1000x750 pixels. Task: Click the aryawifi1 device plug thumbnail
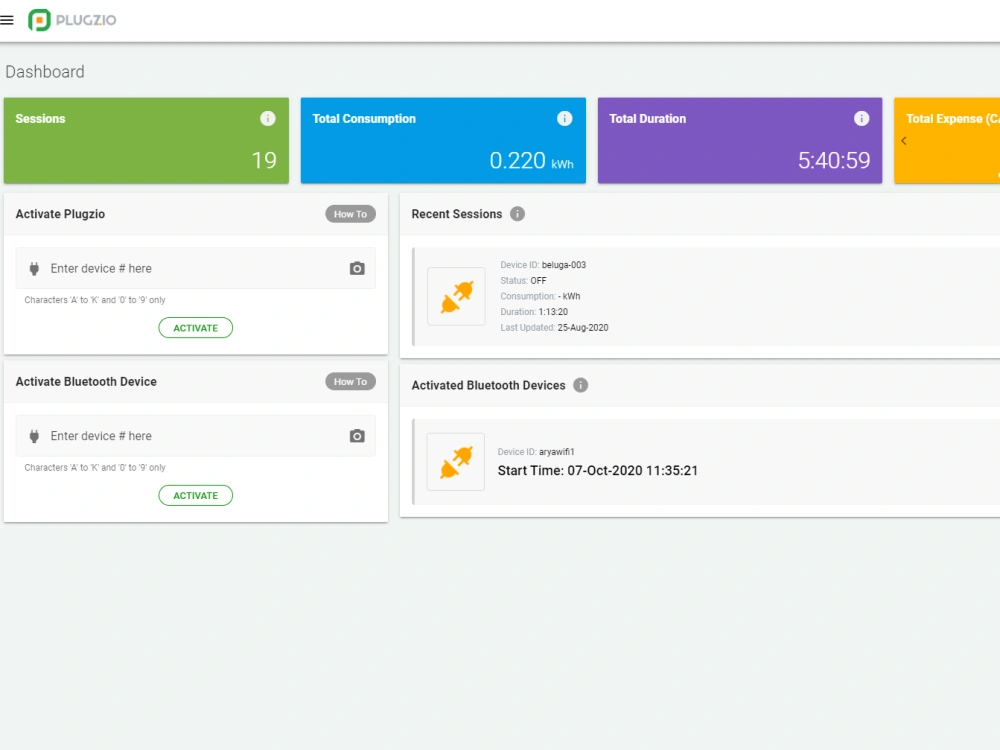pyautogui.click(x=455, y=462)
